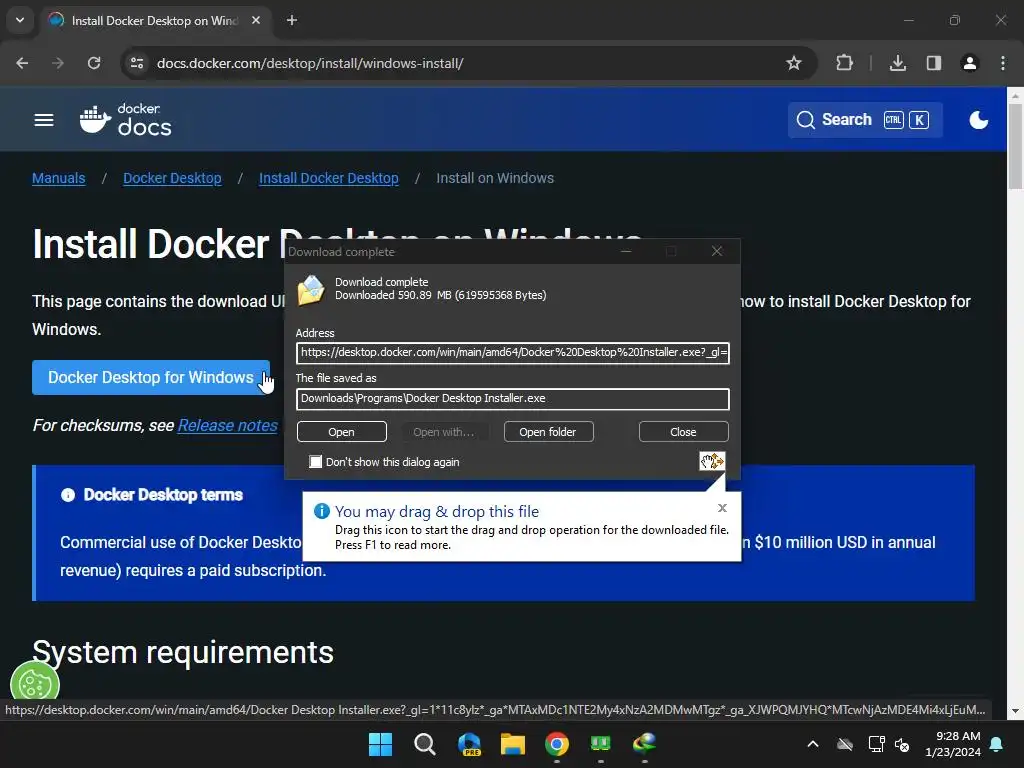Screen dimensions: 1024x768
Task: Launch Edge Preview from taskbar
Action: 469,744
